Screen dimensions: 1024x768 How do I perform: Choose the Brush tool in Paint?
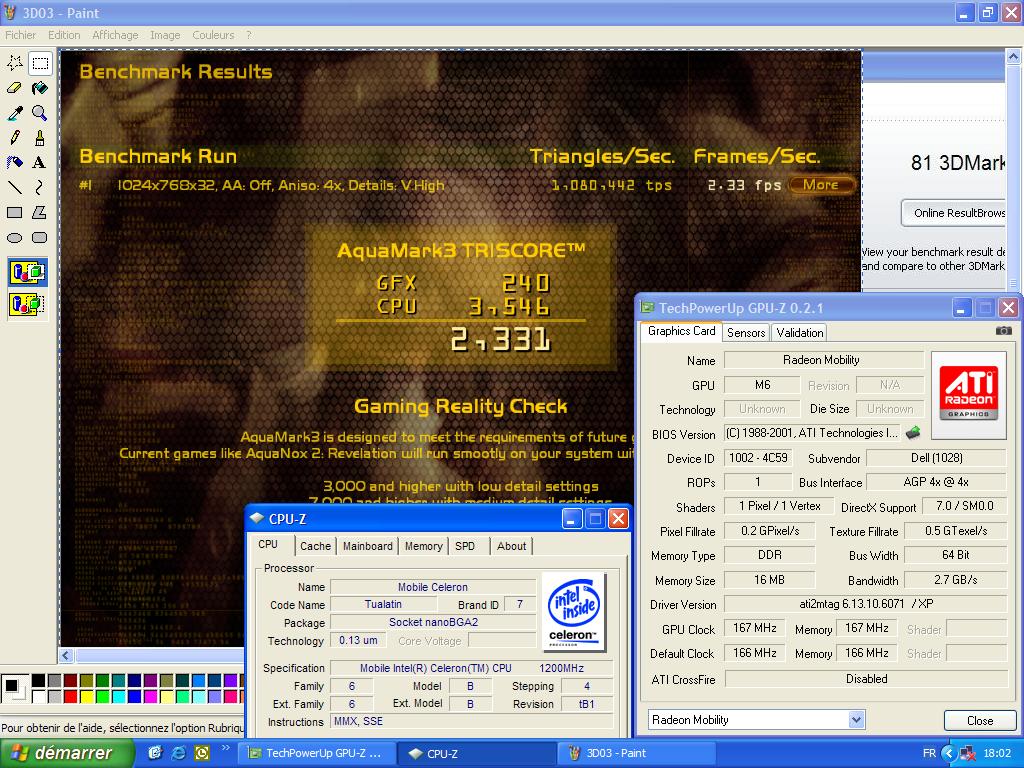[x=40, y=138]
